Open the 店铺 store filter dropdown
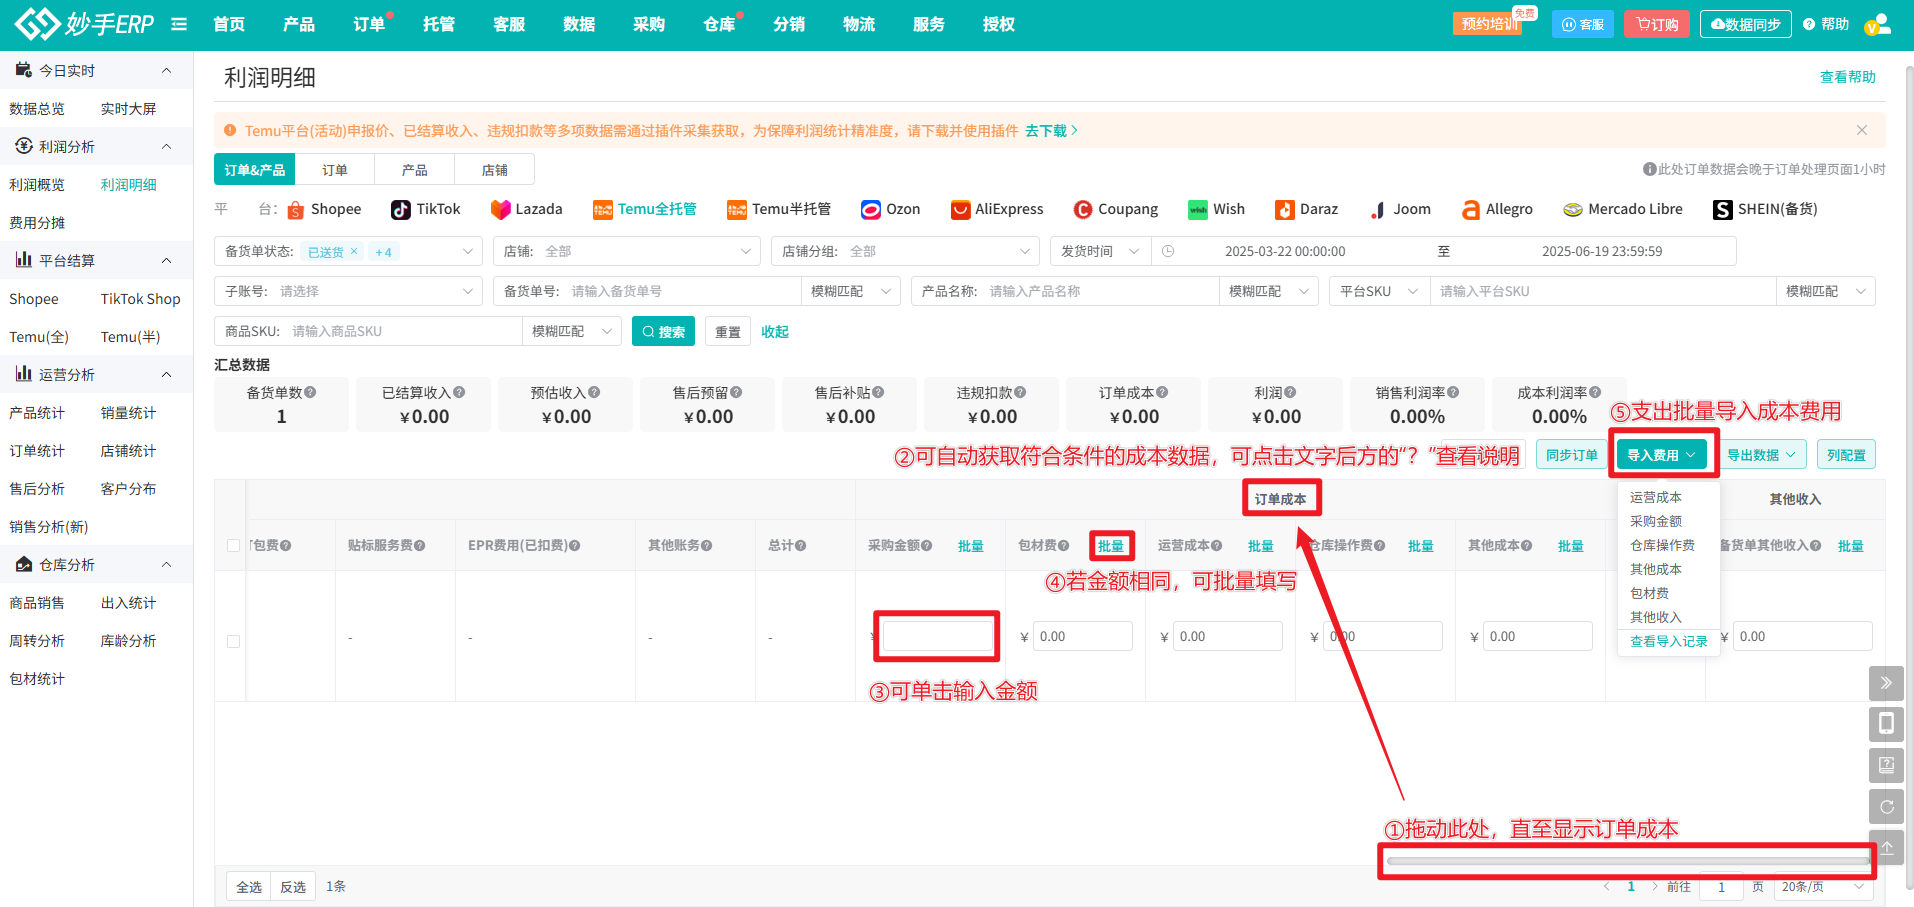The width and height of the screenshot is (1914, 907). pyautogui.click(x=627, y=251)
